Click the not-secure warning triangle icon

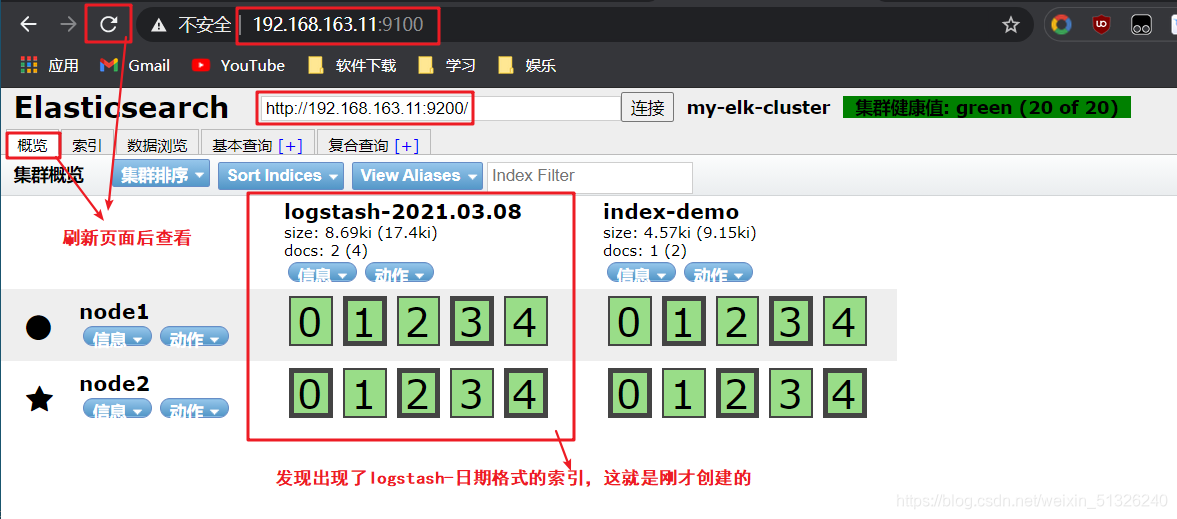[158, 26]
